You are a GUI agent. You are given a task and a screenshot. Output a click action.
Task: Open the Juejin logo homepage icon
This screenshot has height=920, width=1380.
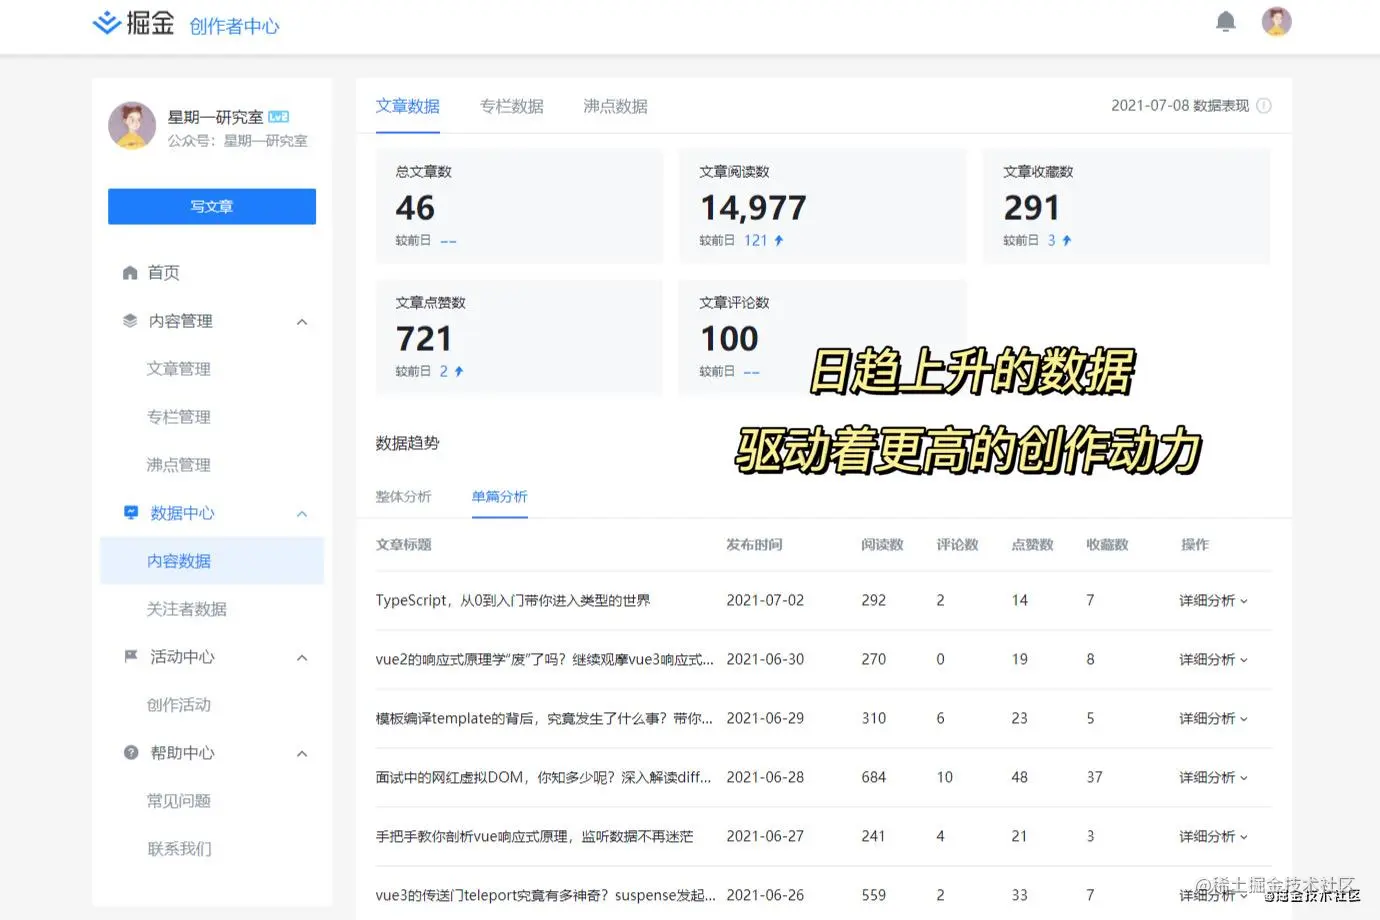pos(107,21)
